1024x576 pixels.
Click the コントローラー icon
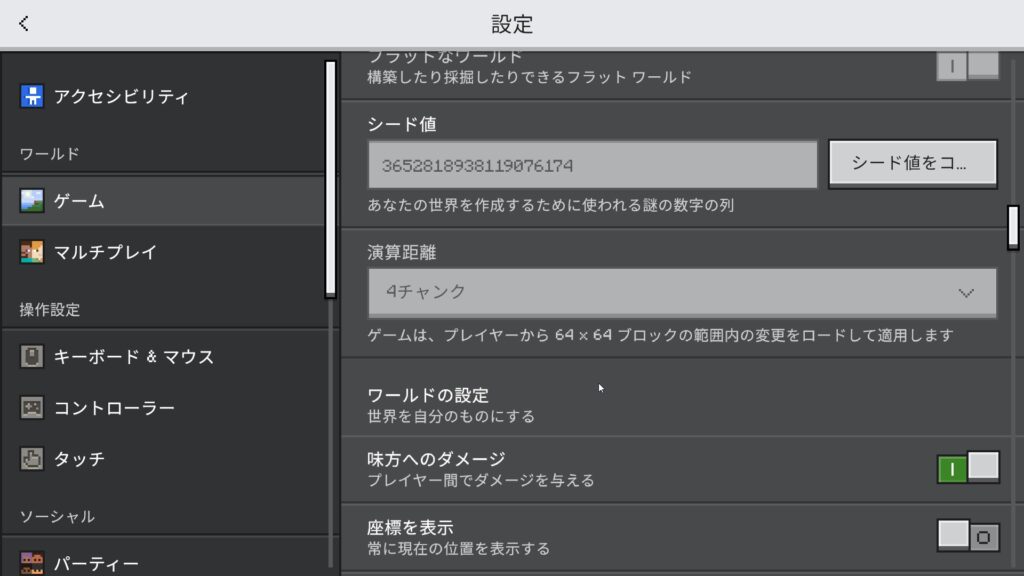[x=31, y=408]
